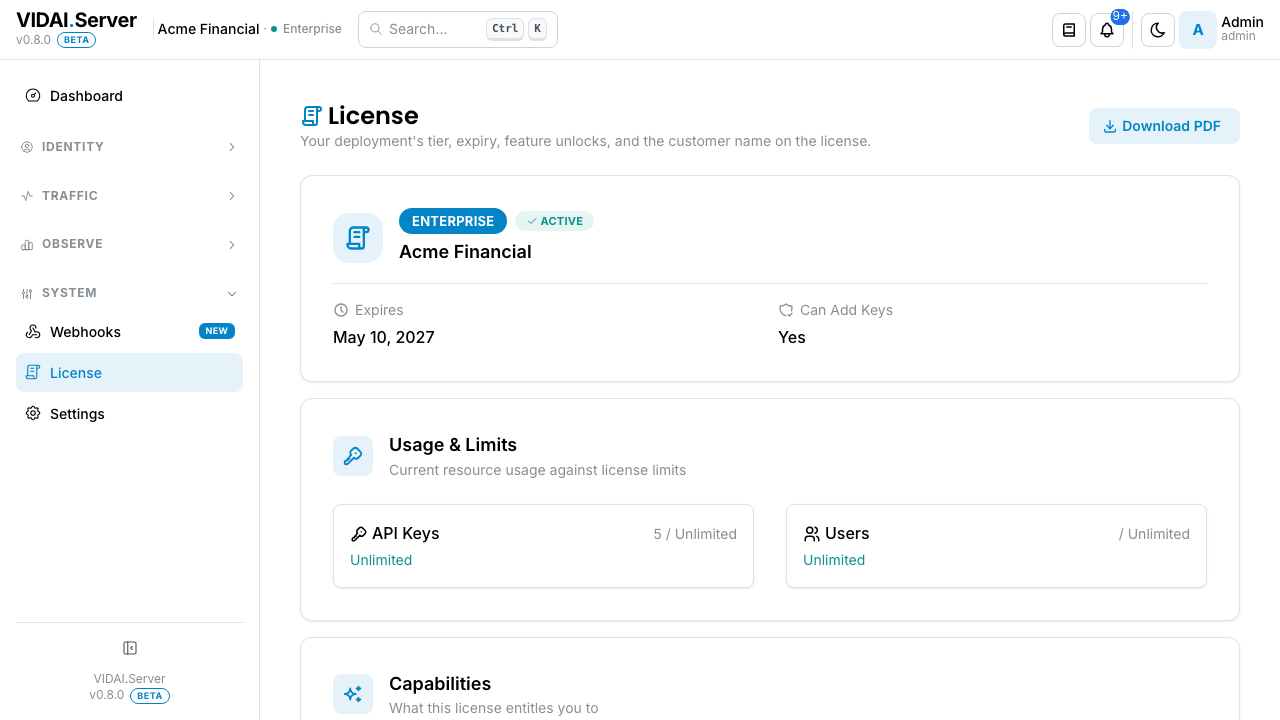The height and width of the screenshot is (720, 1280).
Task: Expand the IDENTITY sidebar section
Action: tap(129, 147)
